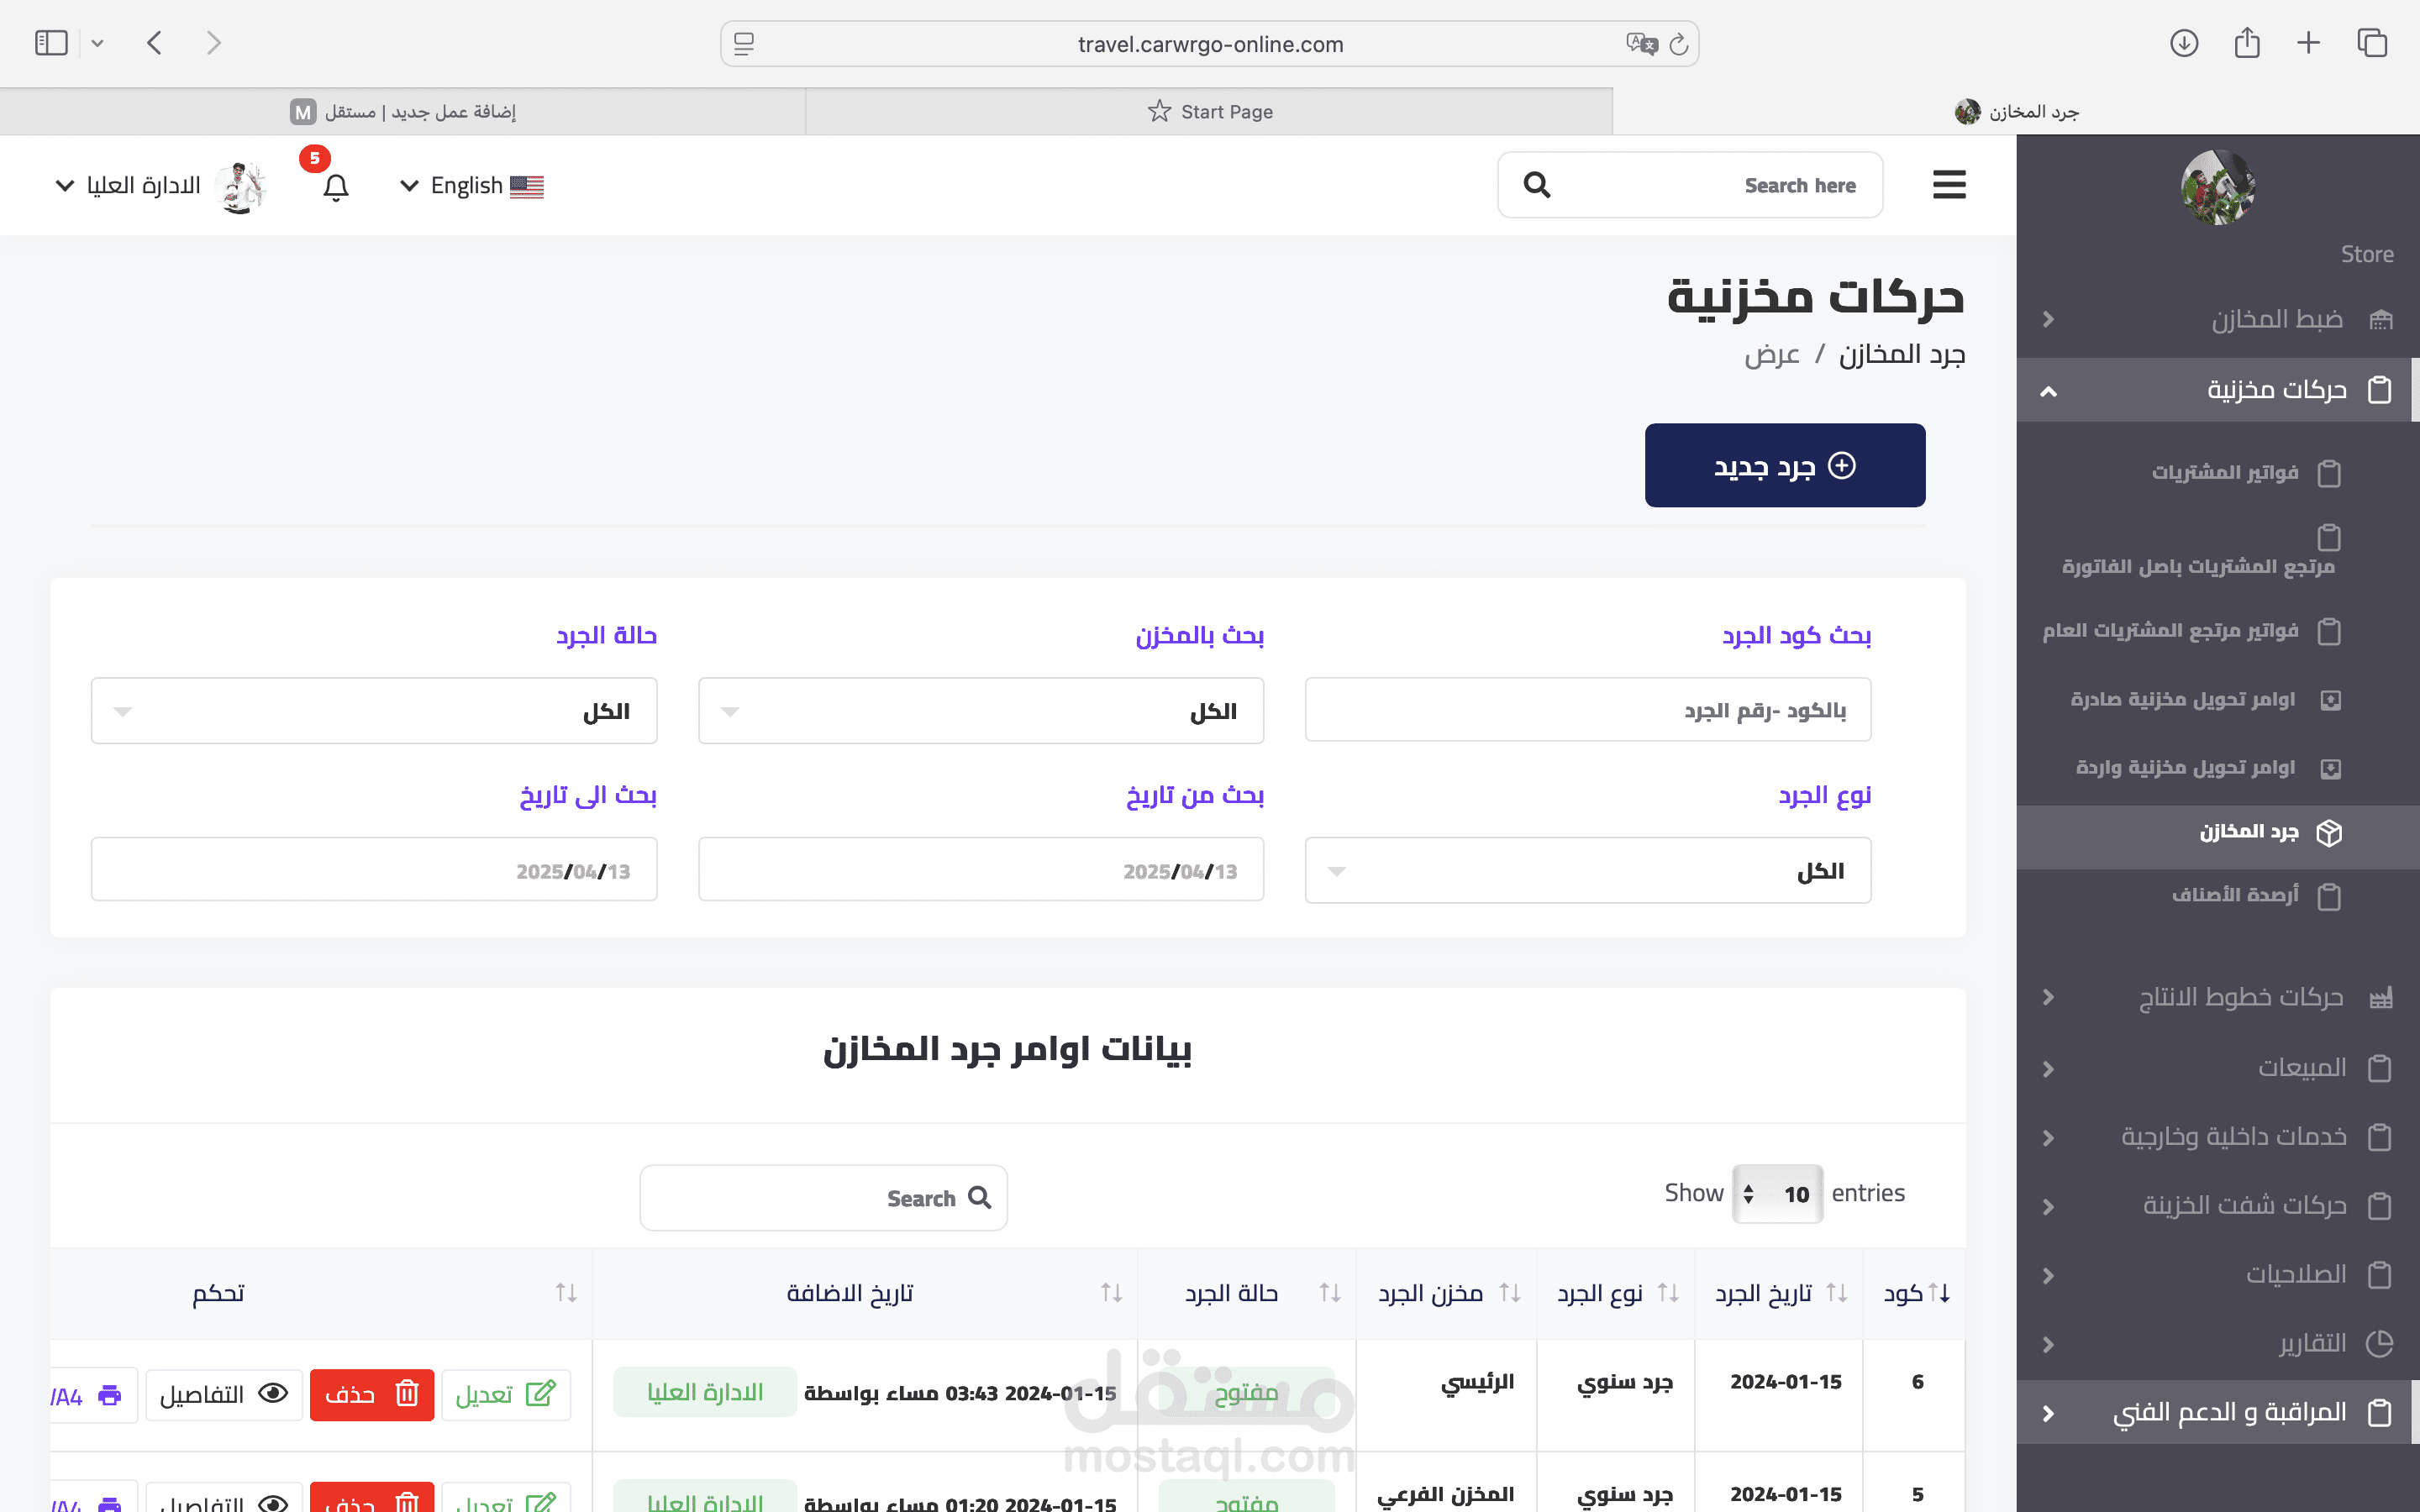This screenshot has height=1512, width=2420.
Task: Open Safari downloads icon
Action: point(2183,43)
